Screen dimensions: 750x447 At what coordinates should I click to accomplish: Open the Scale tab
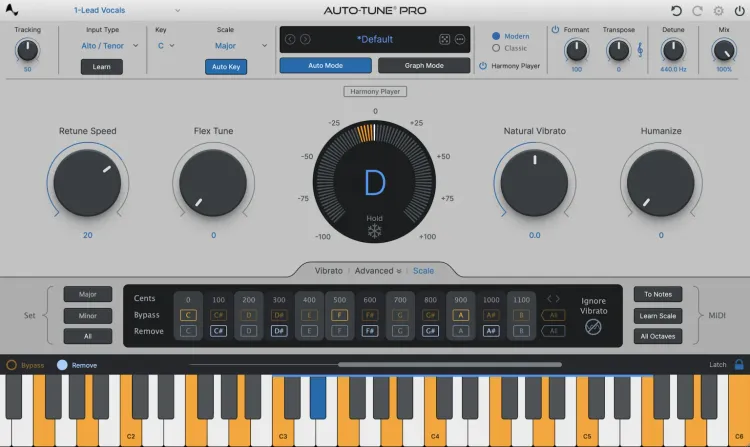(x=423, y=271)
